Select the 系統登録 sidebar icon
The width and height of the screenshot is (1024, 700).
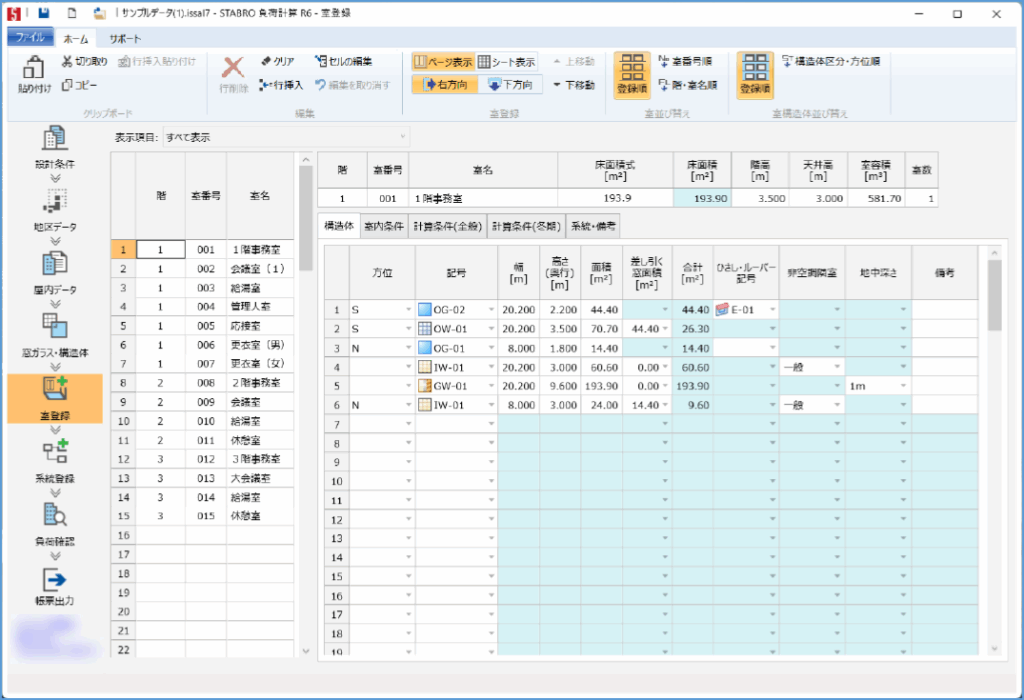[54, 453]
